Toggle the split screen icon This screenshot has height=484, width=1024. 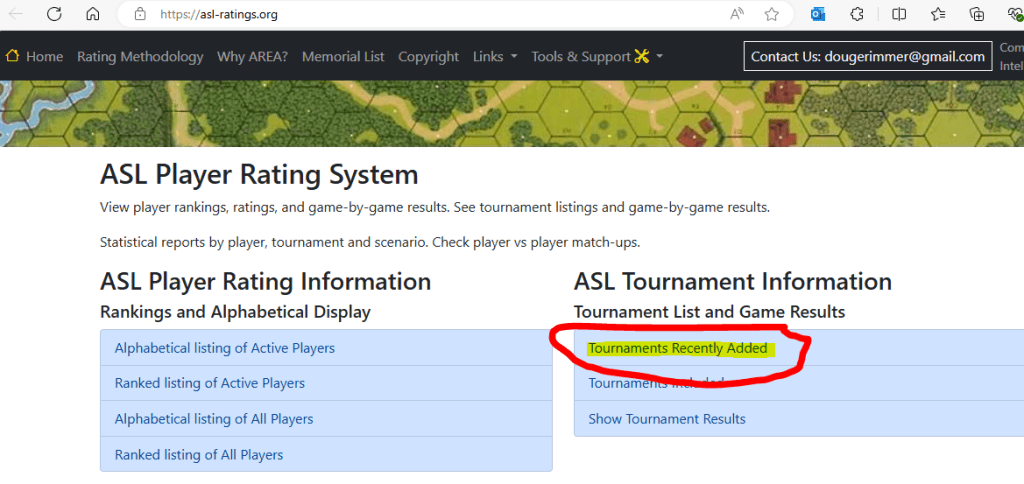pos(899,14)
